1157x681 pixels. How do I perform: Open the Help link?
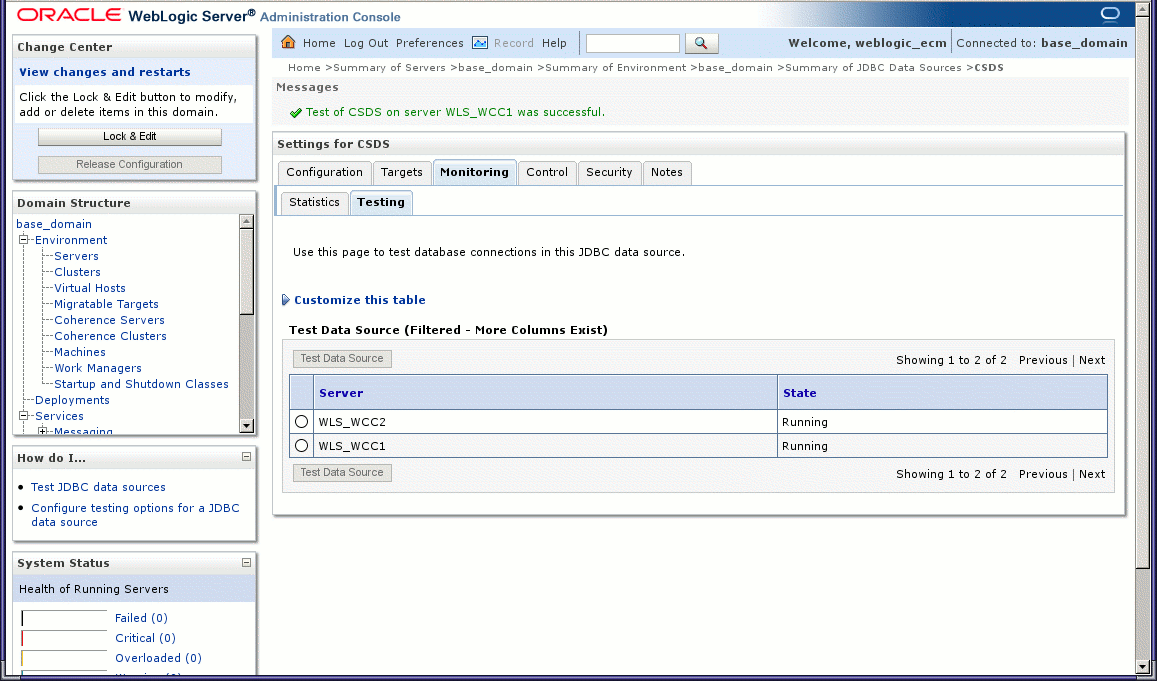coord(554,43)
